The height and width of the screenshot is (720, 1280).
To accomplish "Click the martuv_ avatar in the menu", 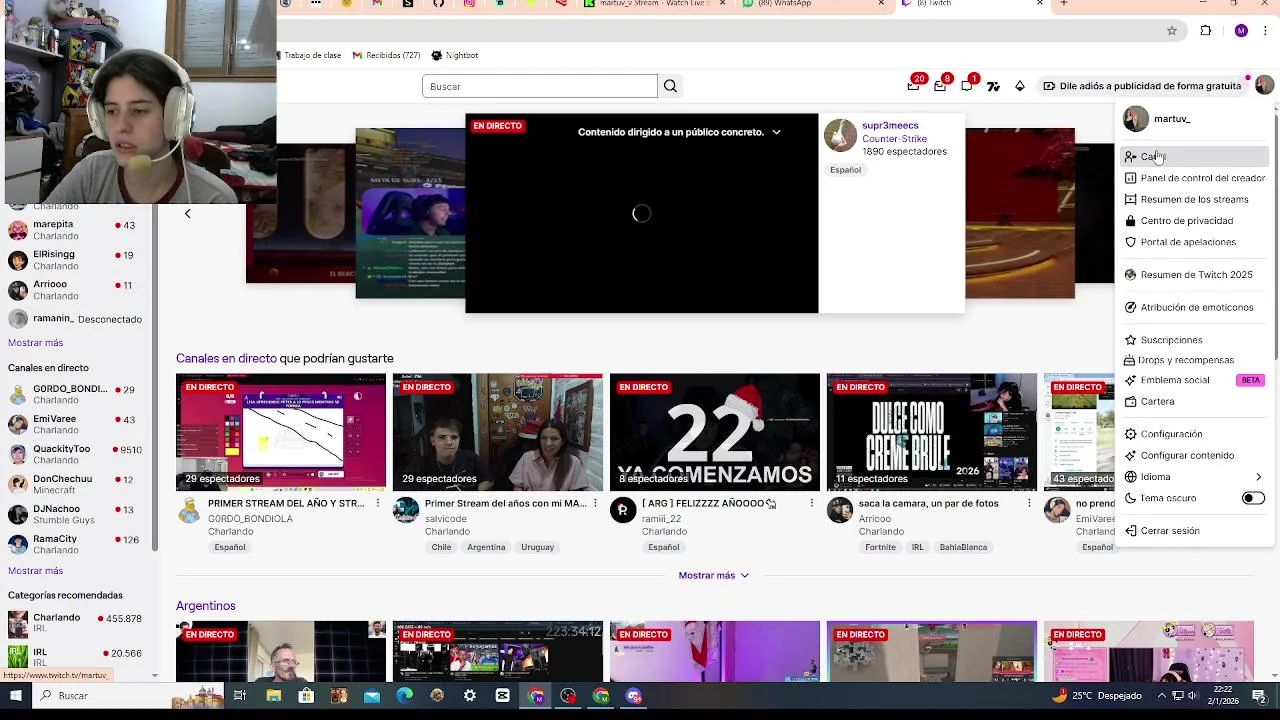I will (1135, 119).
